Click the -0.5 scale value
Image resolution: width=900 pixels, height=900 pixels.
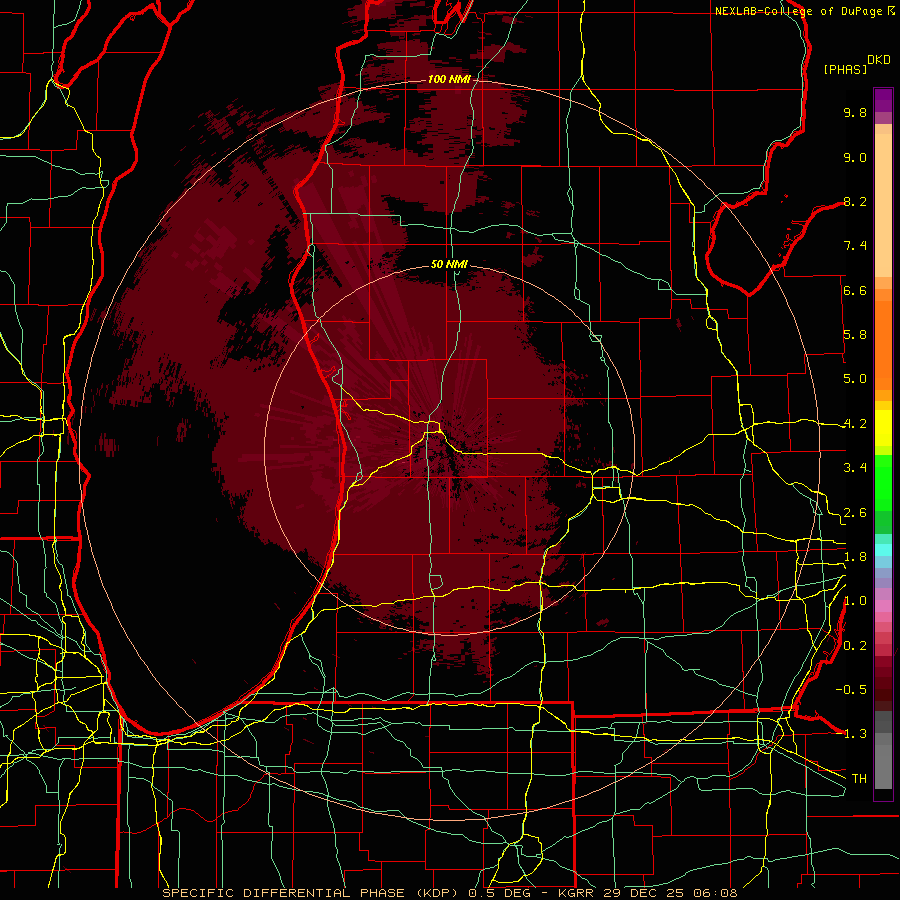(x=851, y=690)
